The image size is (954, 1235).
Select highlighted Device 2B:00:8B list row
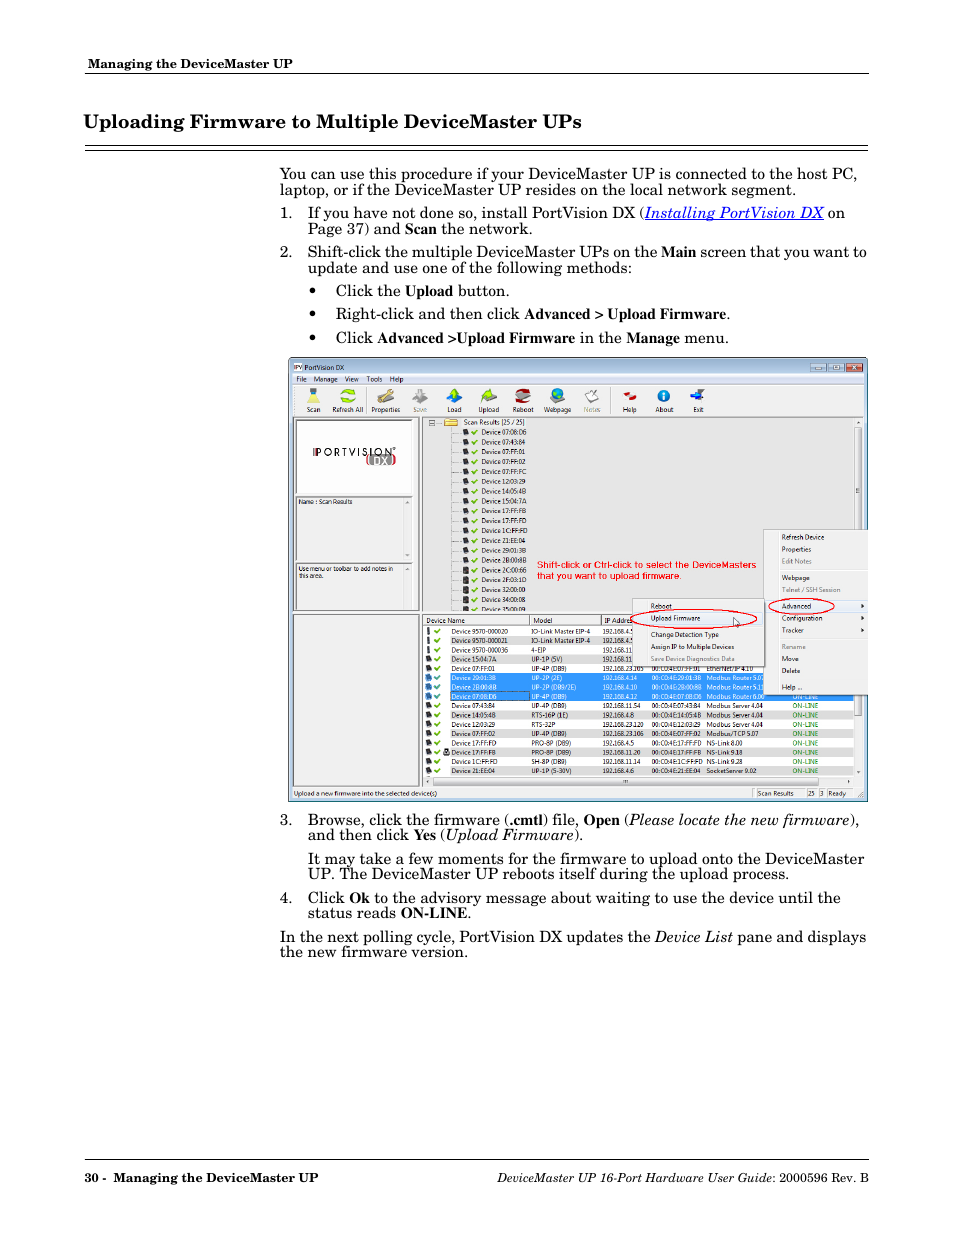pyautogui.click(x=594, y=687)
